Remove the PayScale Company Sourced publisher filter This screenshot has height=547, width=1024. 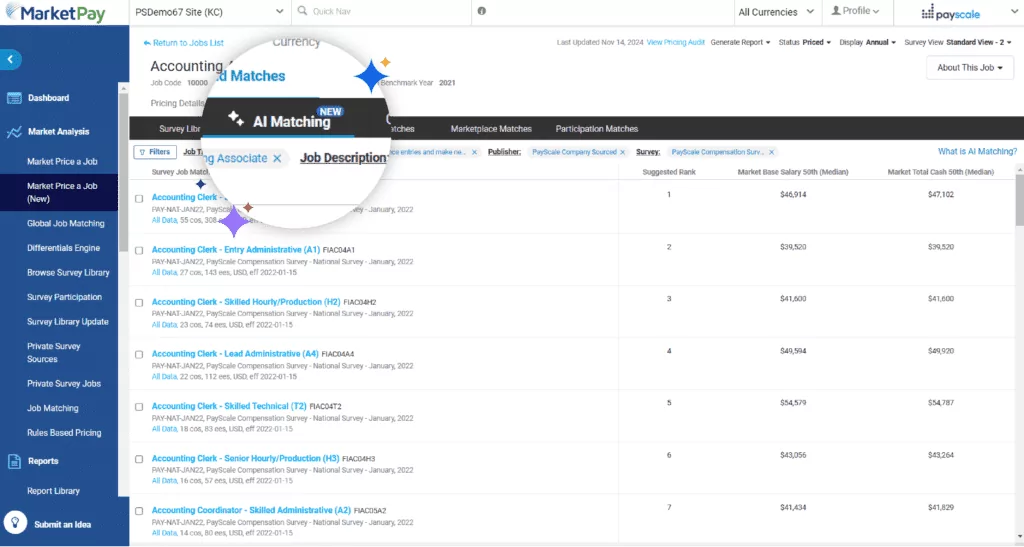[x=622, y=152]
